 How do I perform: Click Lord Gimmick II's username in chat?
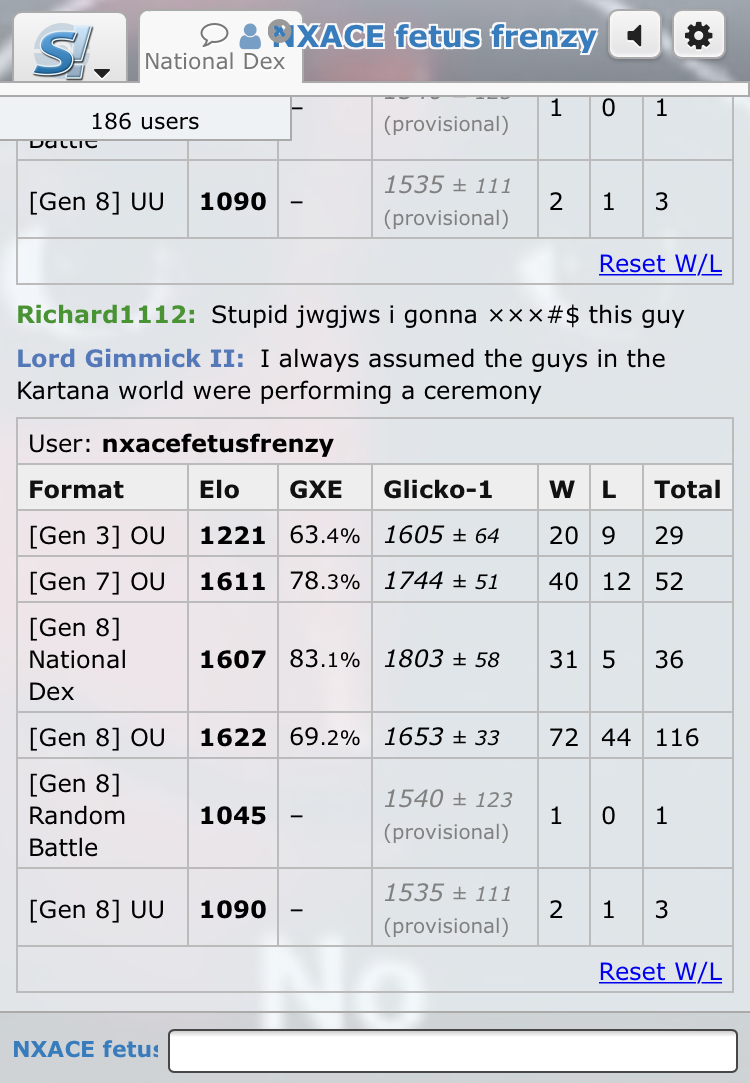pyautogui.click(x=131, y=358)
